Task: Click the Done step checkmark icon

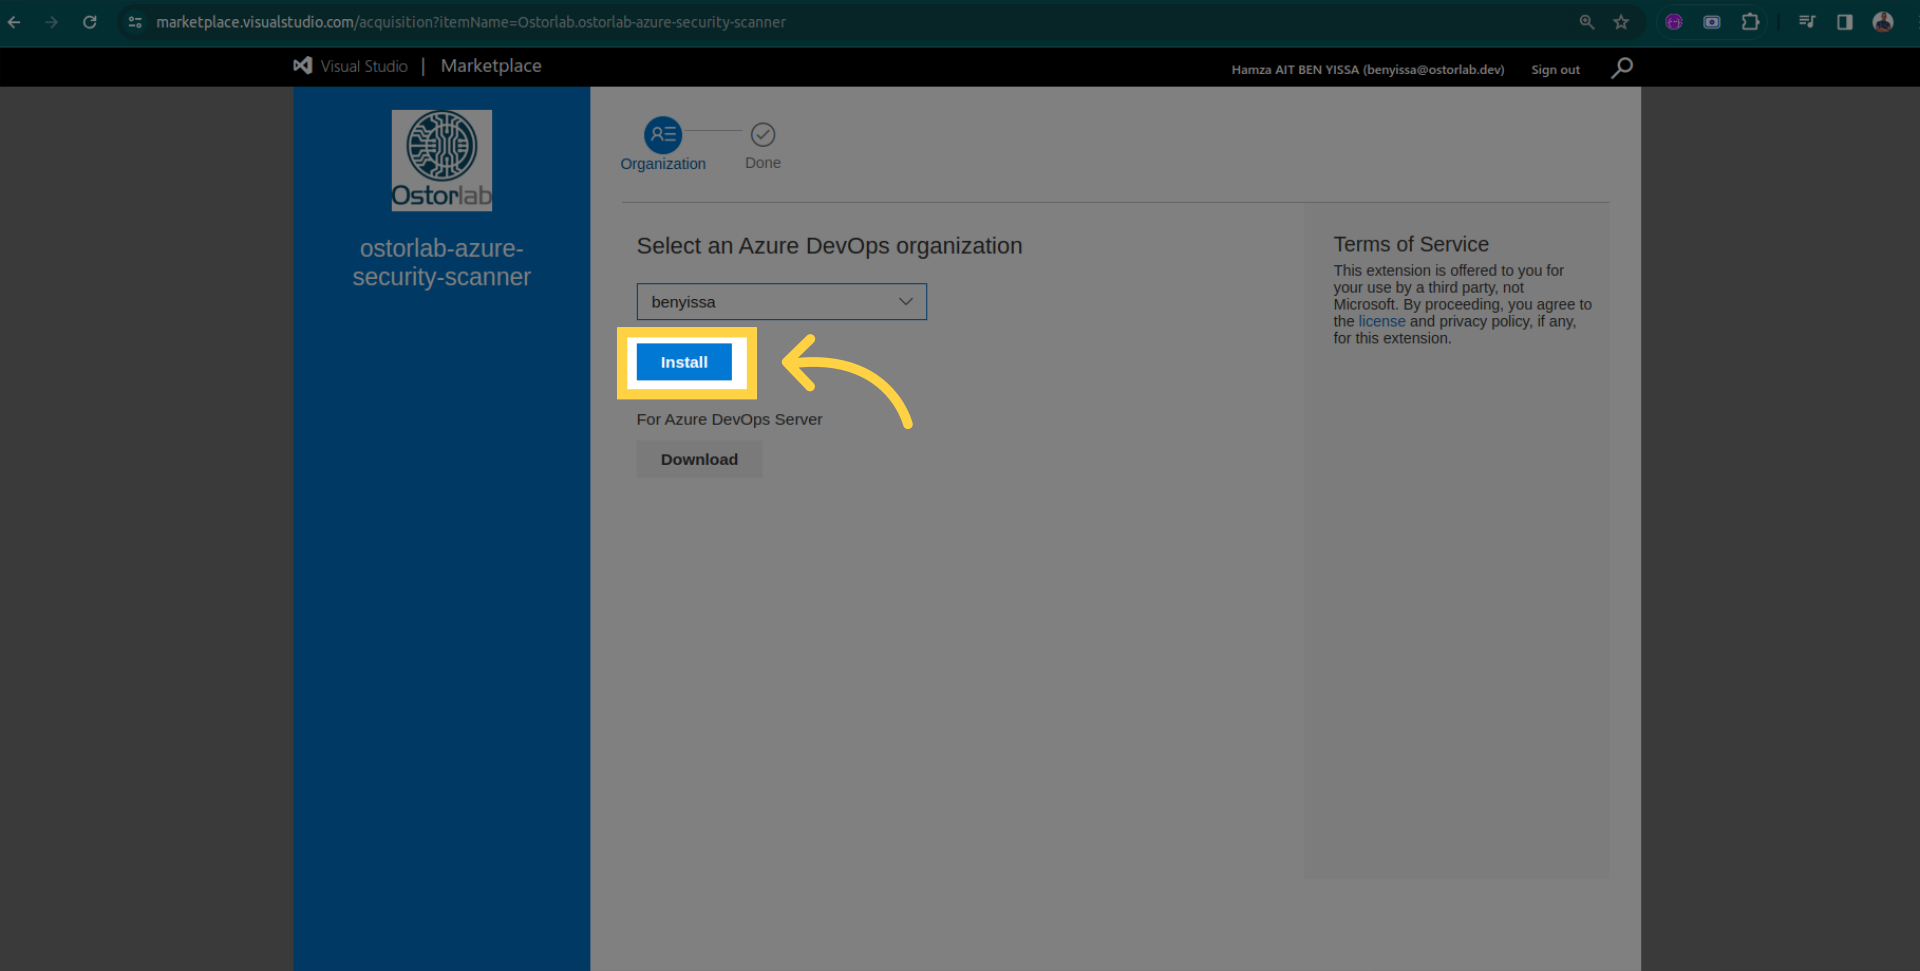Action: (763, 134)
